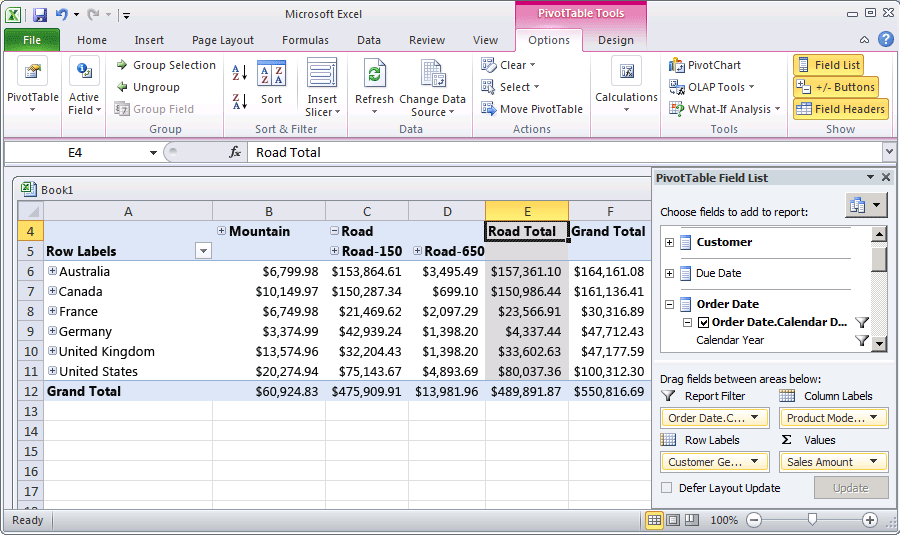Open the Design ribbon tab
This screenshot has width=900, height=536.
(615, 40)
